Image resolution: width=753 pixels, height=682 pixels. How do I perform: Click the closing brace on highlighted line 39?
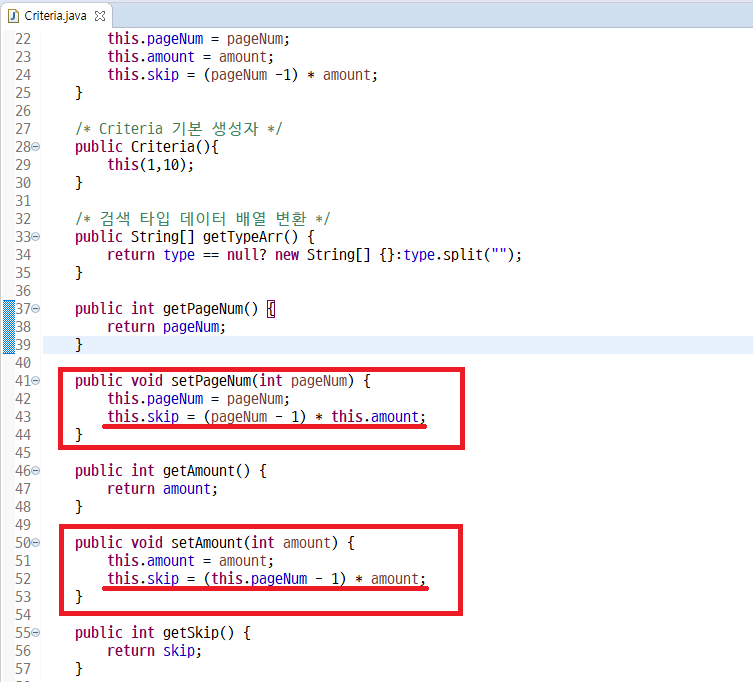[79, 345]
